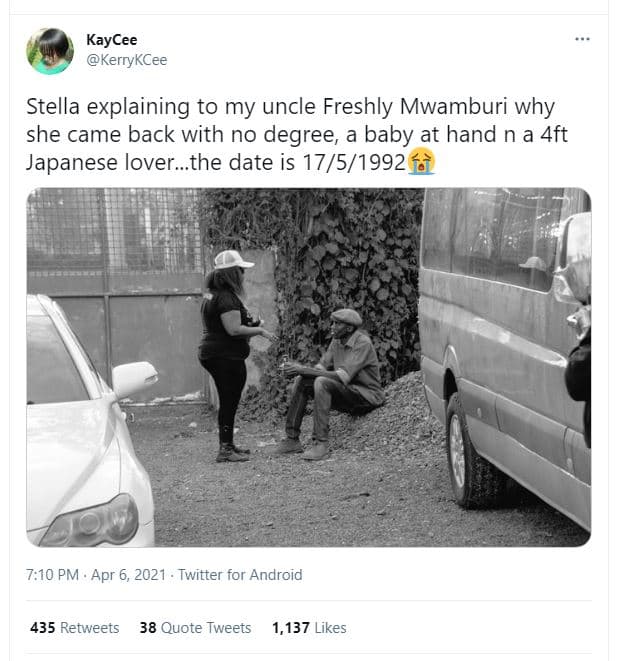619x661 pixels.
Task: Click the crying emoji in the tweet
Action: [x=422, y=161]
